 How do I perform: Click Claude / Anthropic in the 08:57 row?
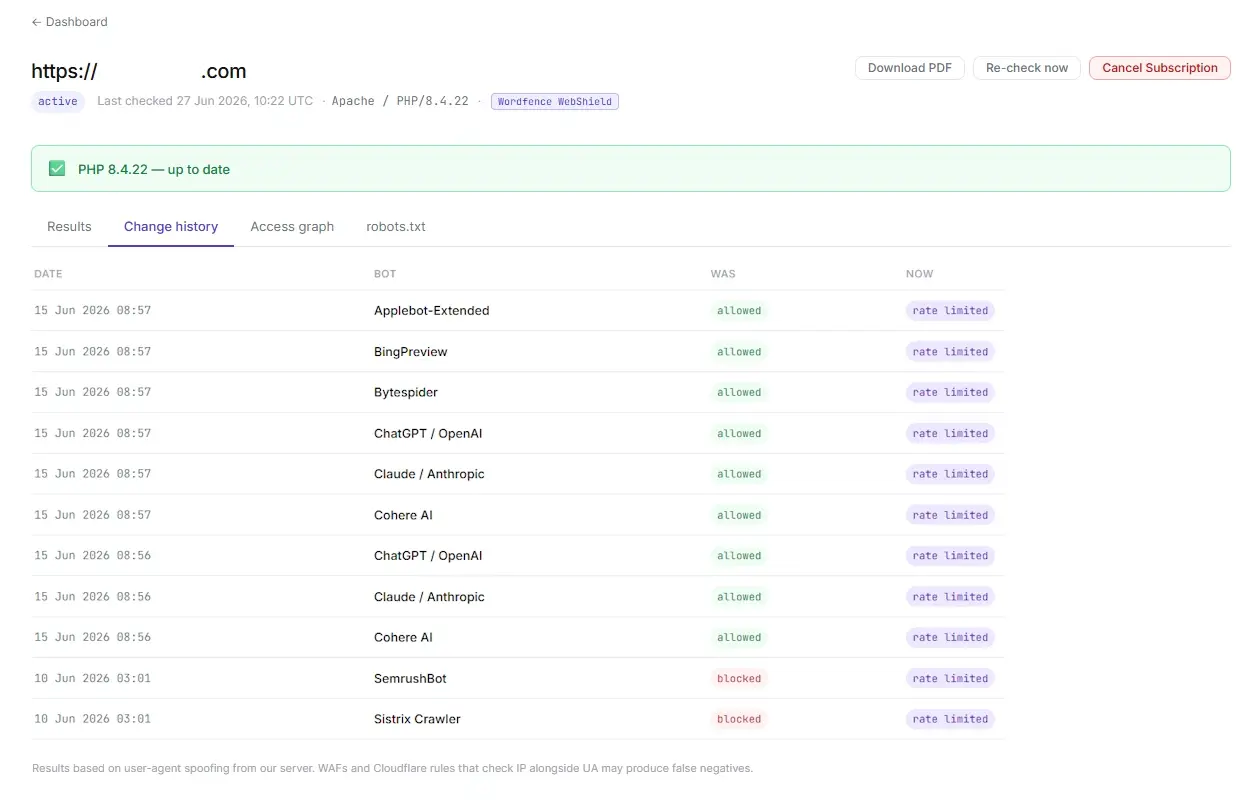(x=429, y=474)
